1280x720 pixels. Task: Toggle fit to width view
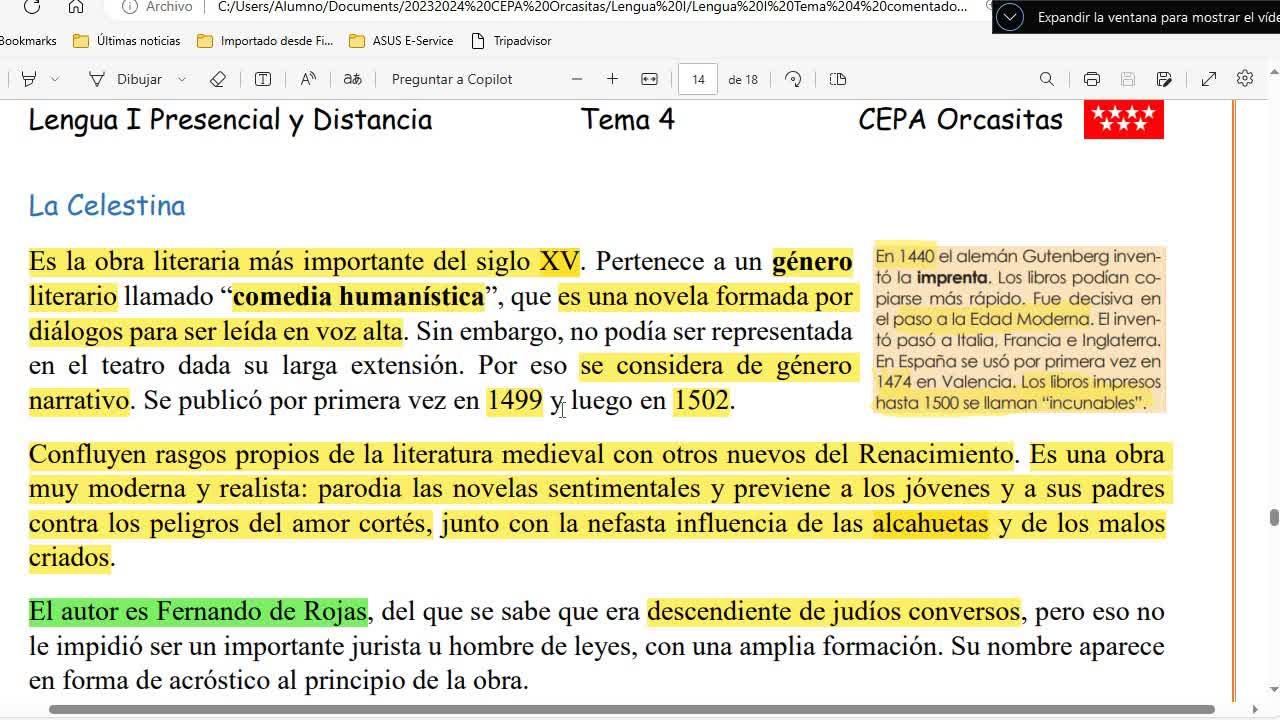649,79
